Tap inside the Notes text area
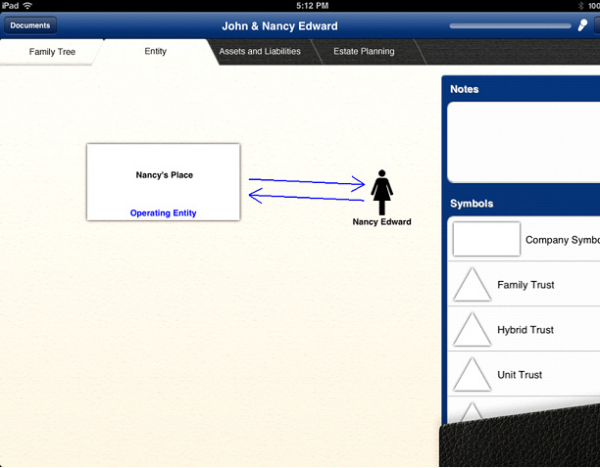Viewport: 600px width, 468px height. point(523,142)
